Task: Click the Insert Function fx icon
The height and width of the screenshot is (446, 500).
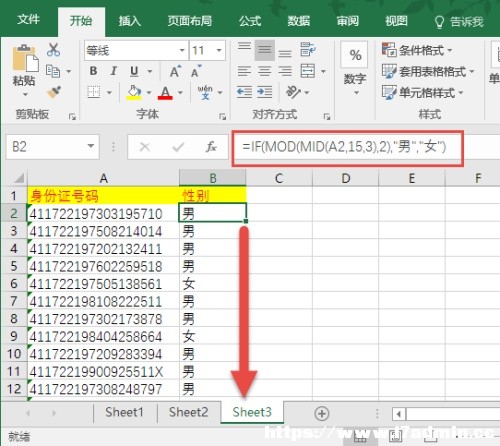Action: tap(211, 147)
